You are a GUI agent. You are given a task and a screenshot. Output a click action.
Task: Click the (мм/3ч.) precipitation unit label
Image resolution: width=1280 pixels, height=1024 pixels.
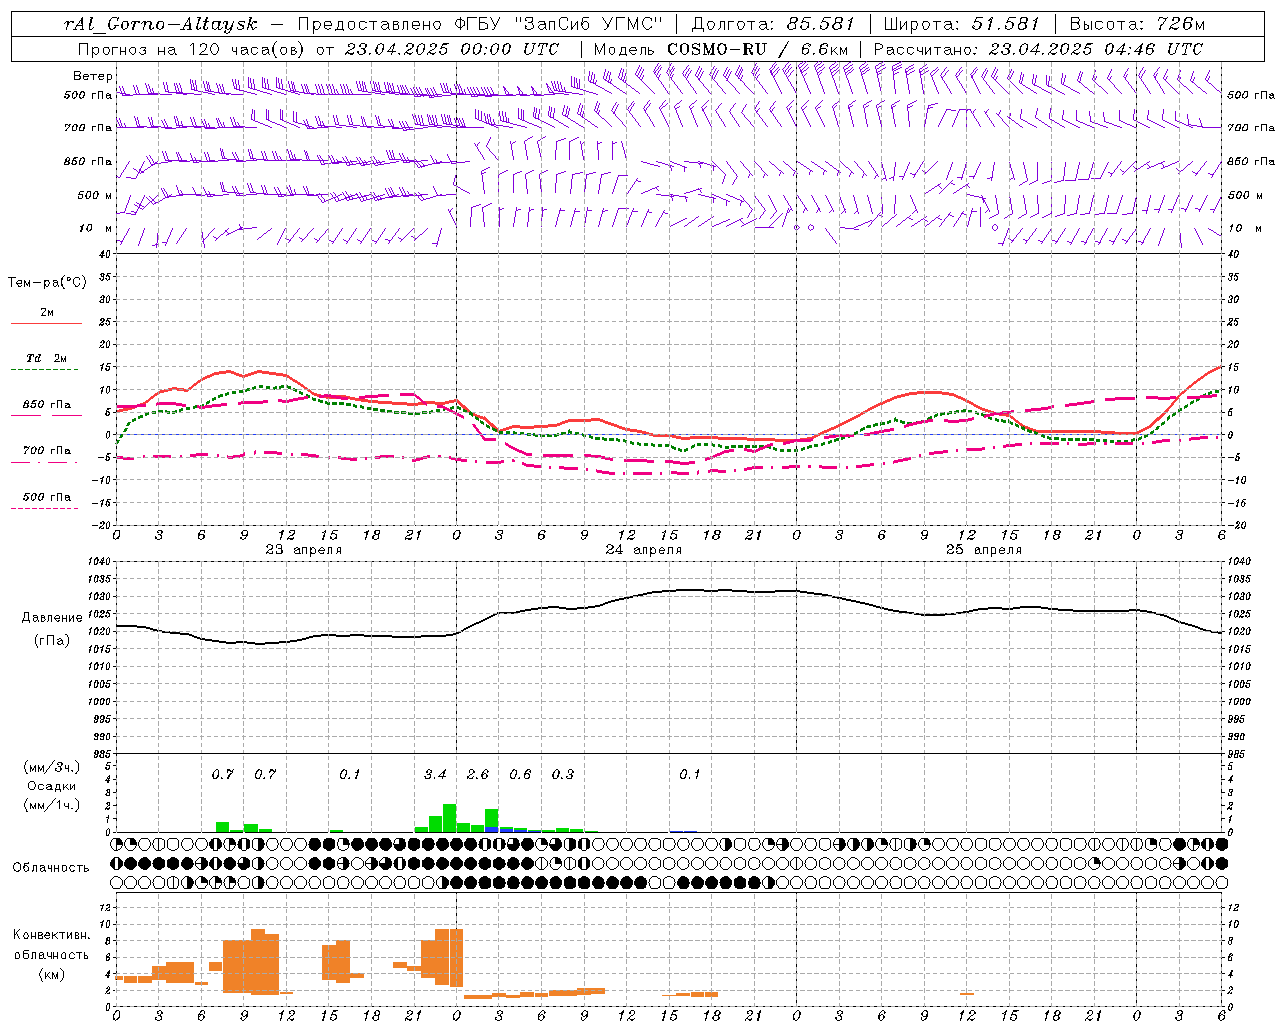click(51, 767)
